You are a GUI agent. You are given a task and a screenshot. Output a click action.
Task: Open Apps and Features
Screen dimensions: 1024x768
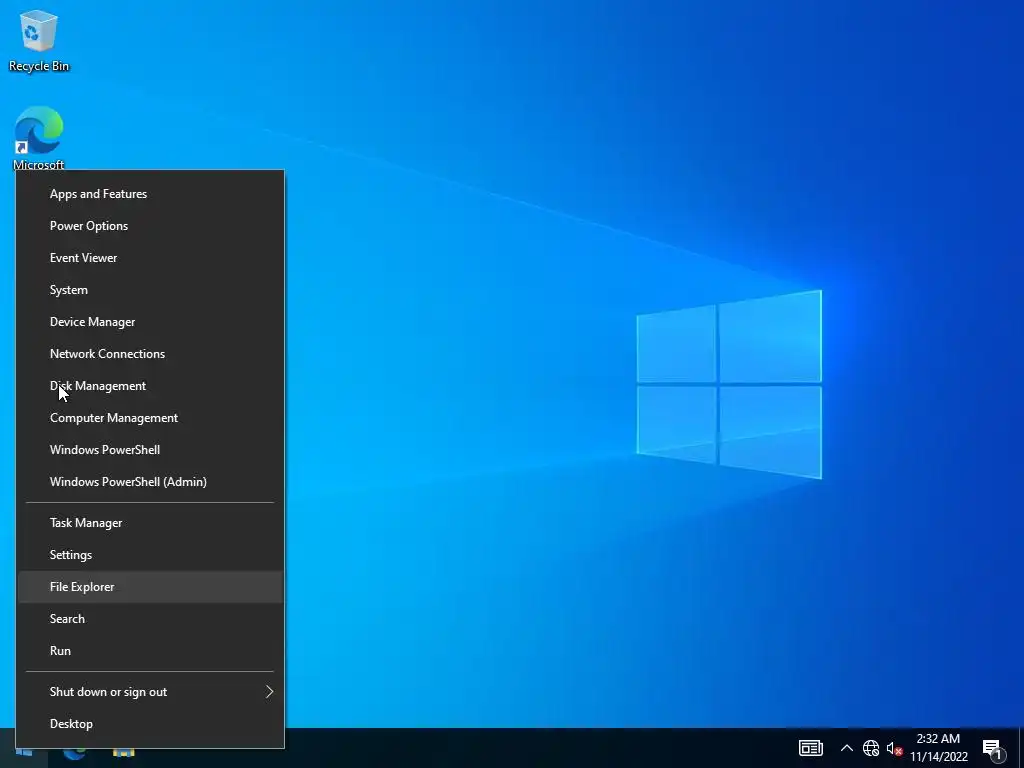[150, 194]
